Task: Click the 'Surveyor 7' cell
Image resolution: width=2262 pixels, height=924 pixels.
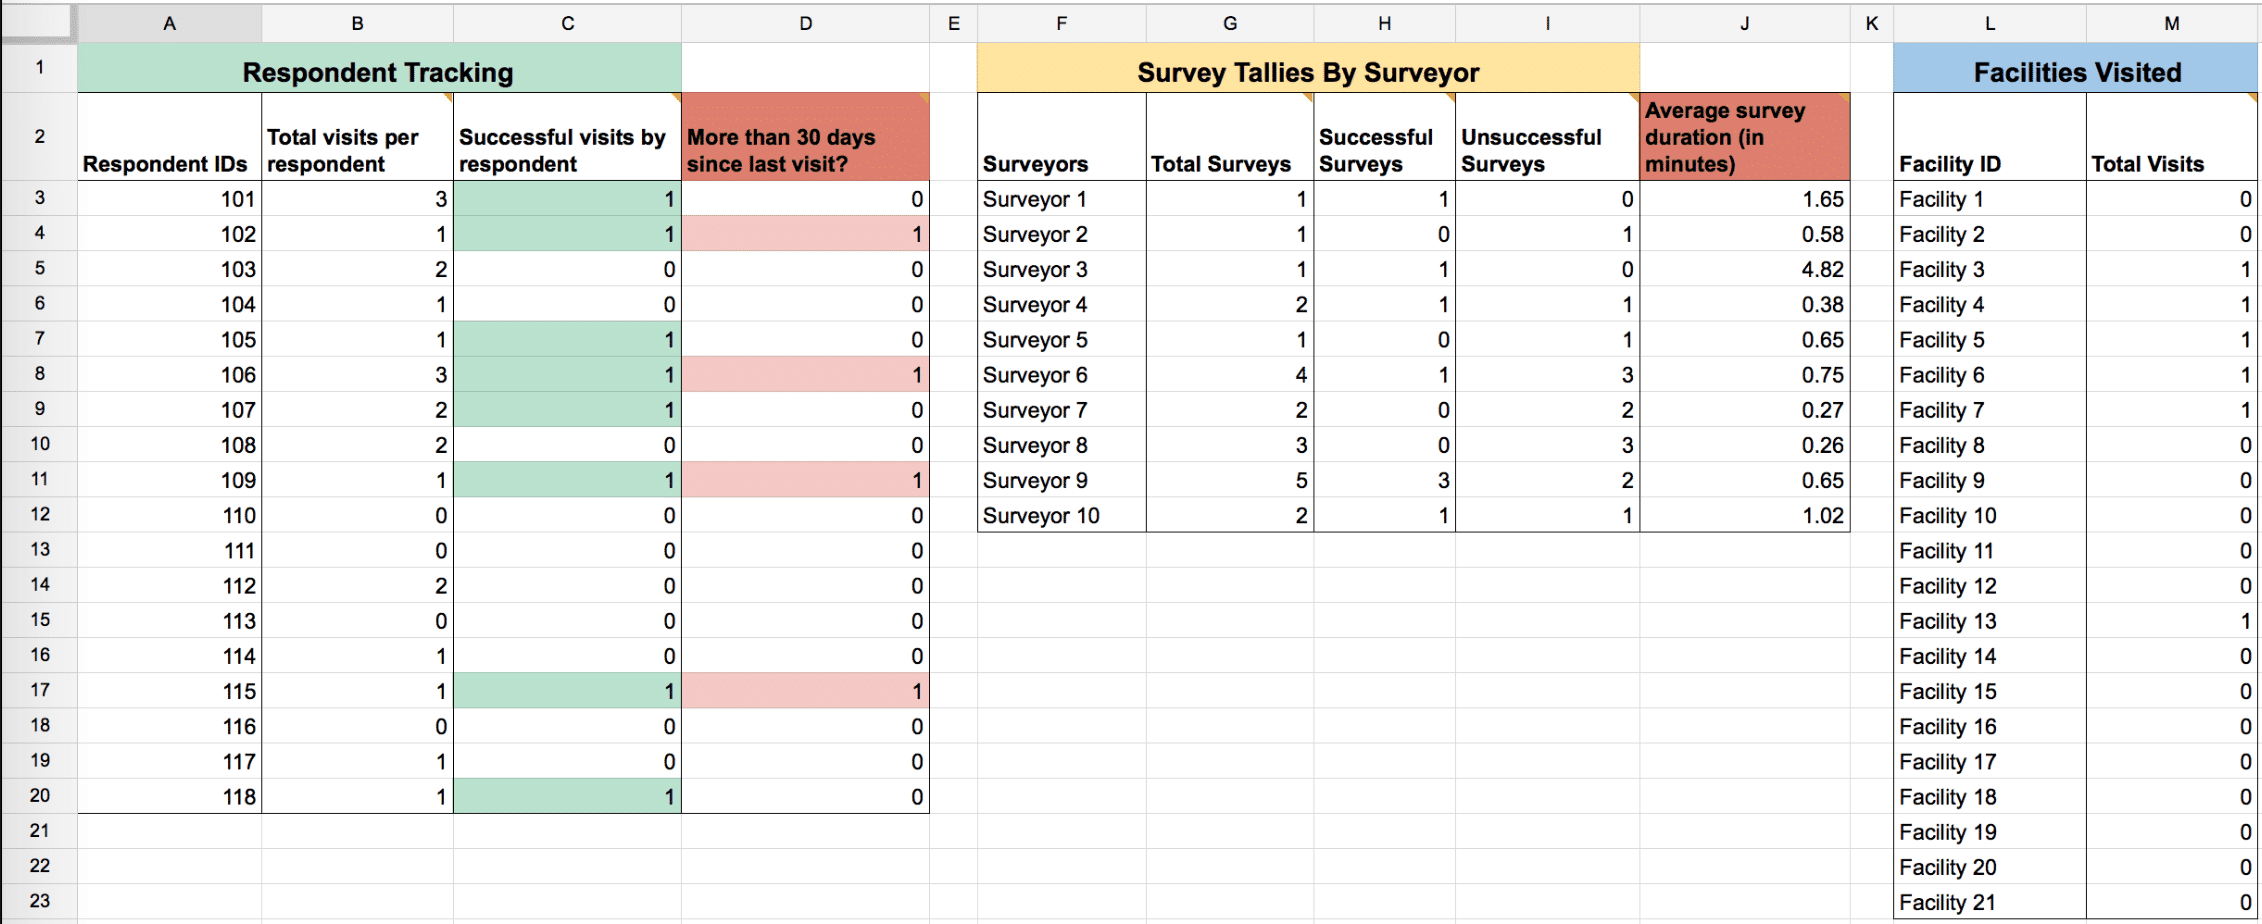Action: coord(1061,410)
